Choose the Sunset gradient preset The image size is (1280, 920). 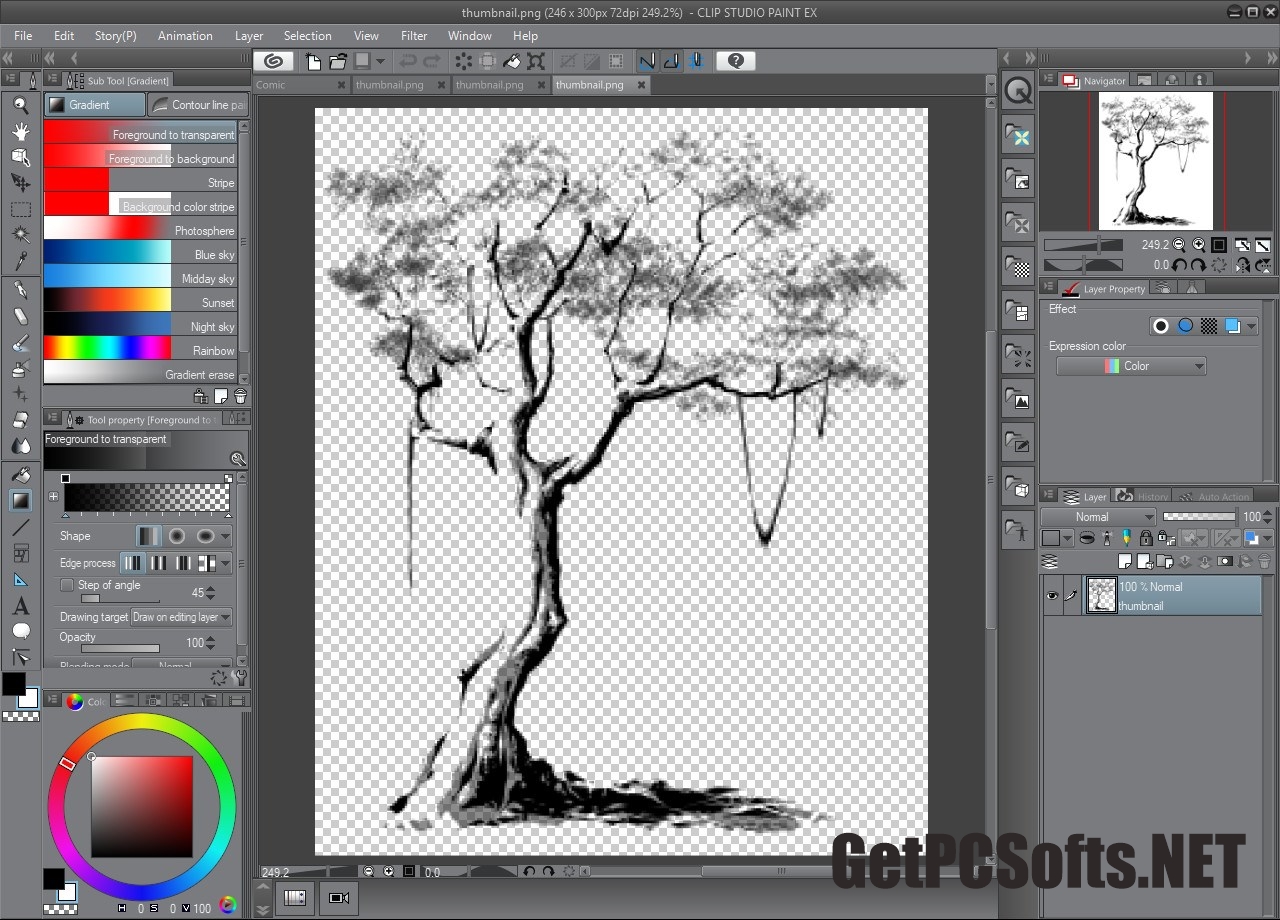(140, 302)
